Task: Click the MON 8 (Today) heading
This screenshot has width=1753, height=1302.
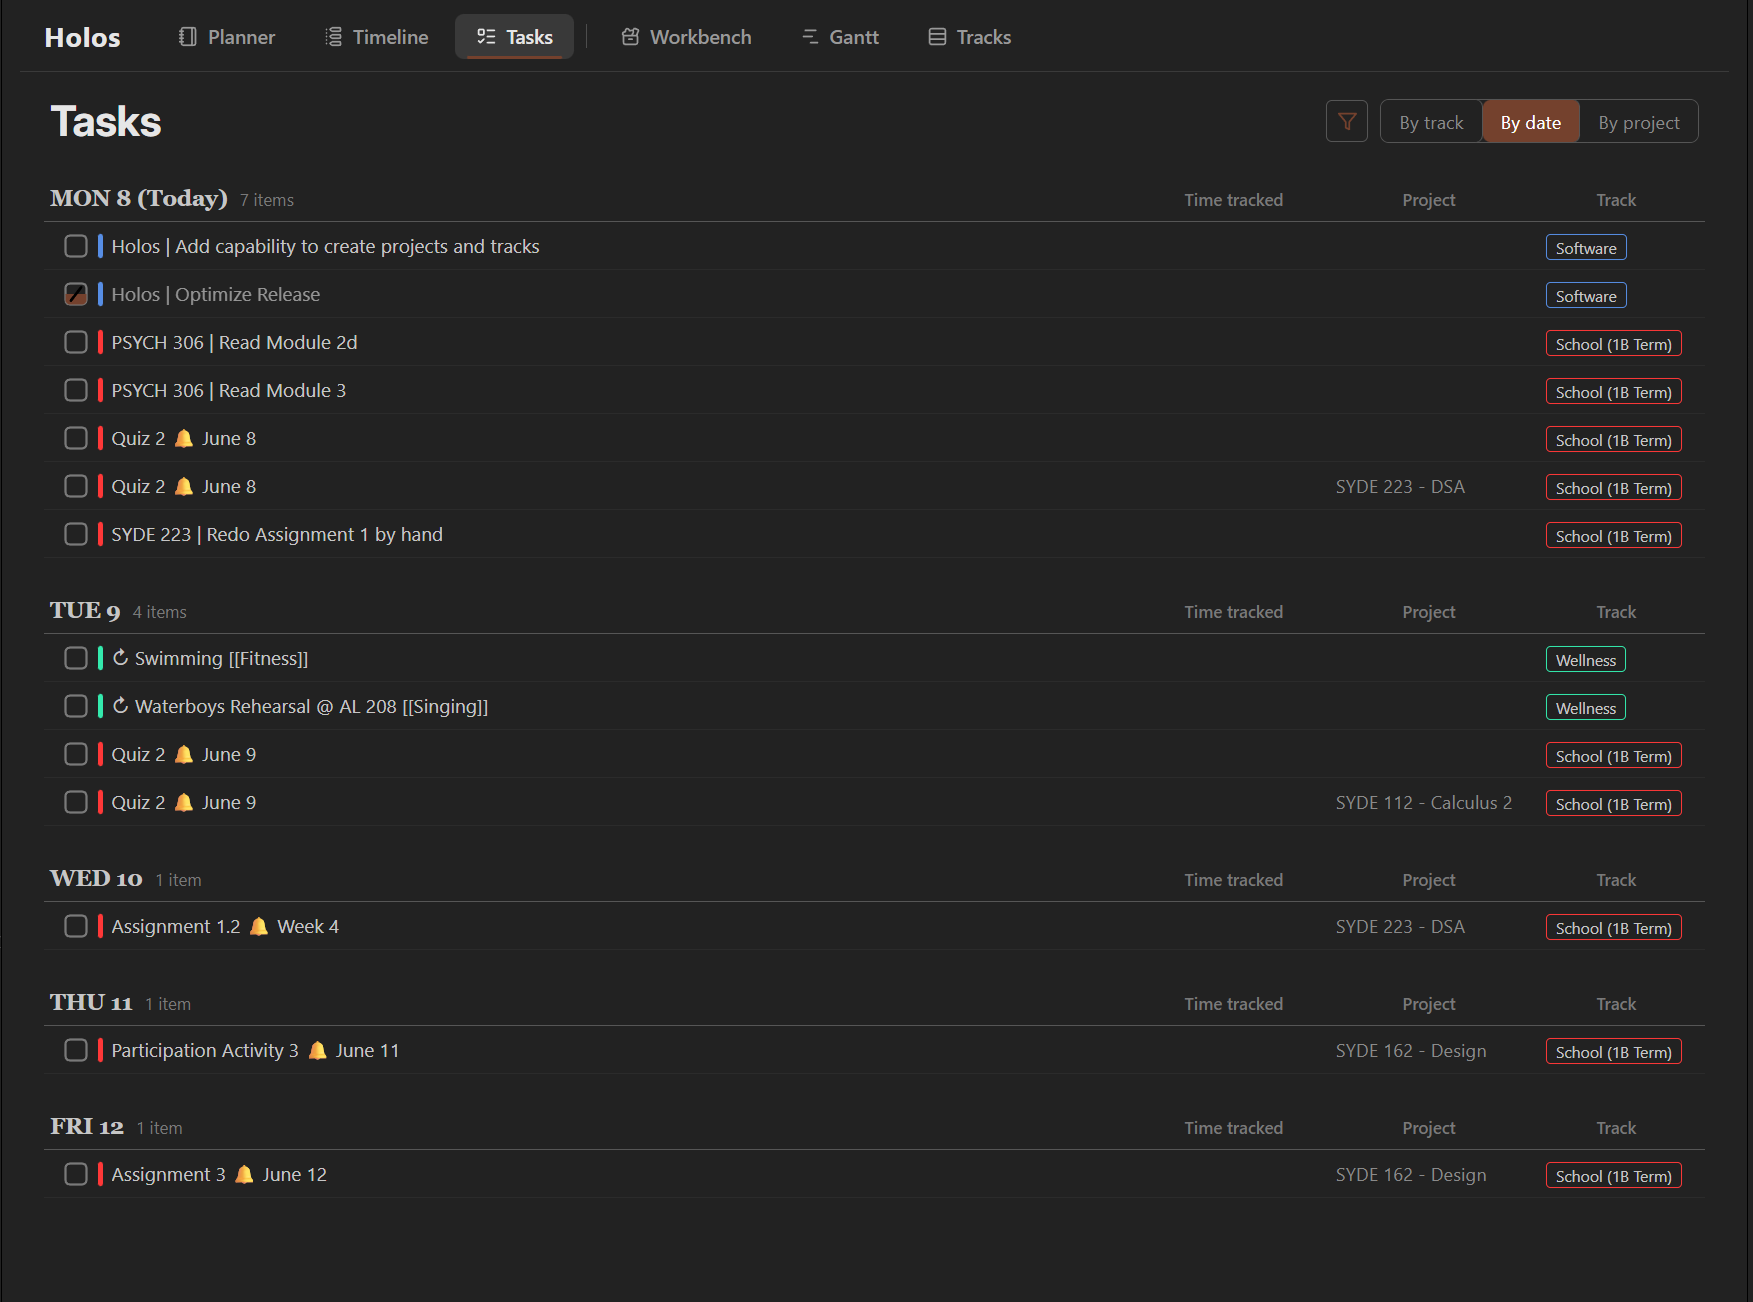Action: (x=139, y=198)
